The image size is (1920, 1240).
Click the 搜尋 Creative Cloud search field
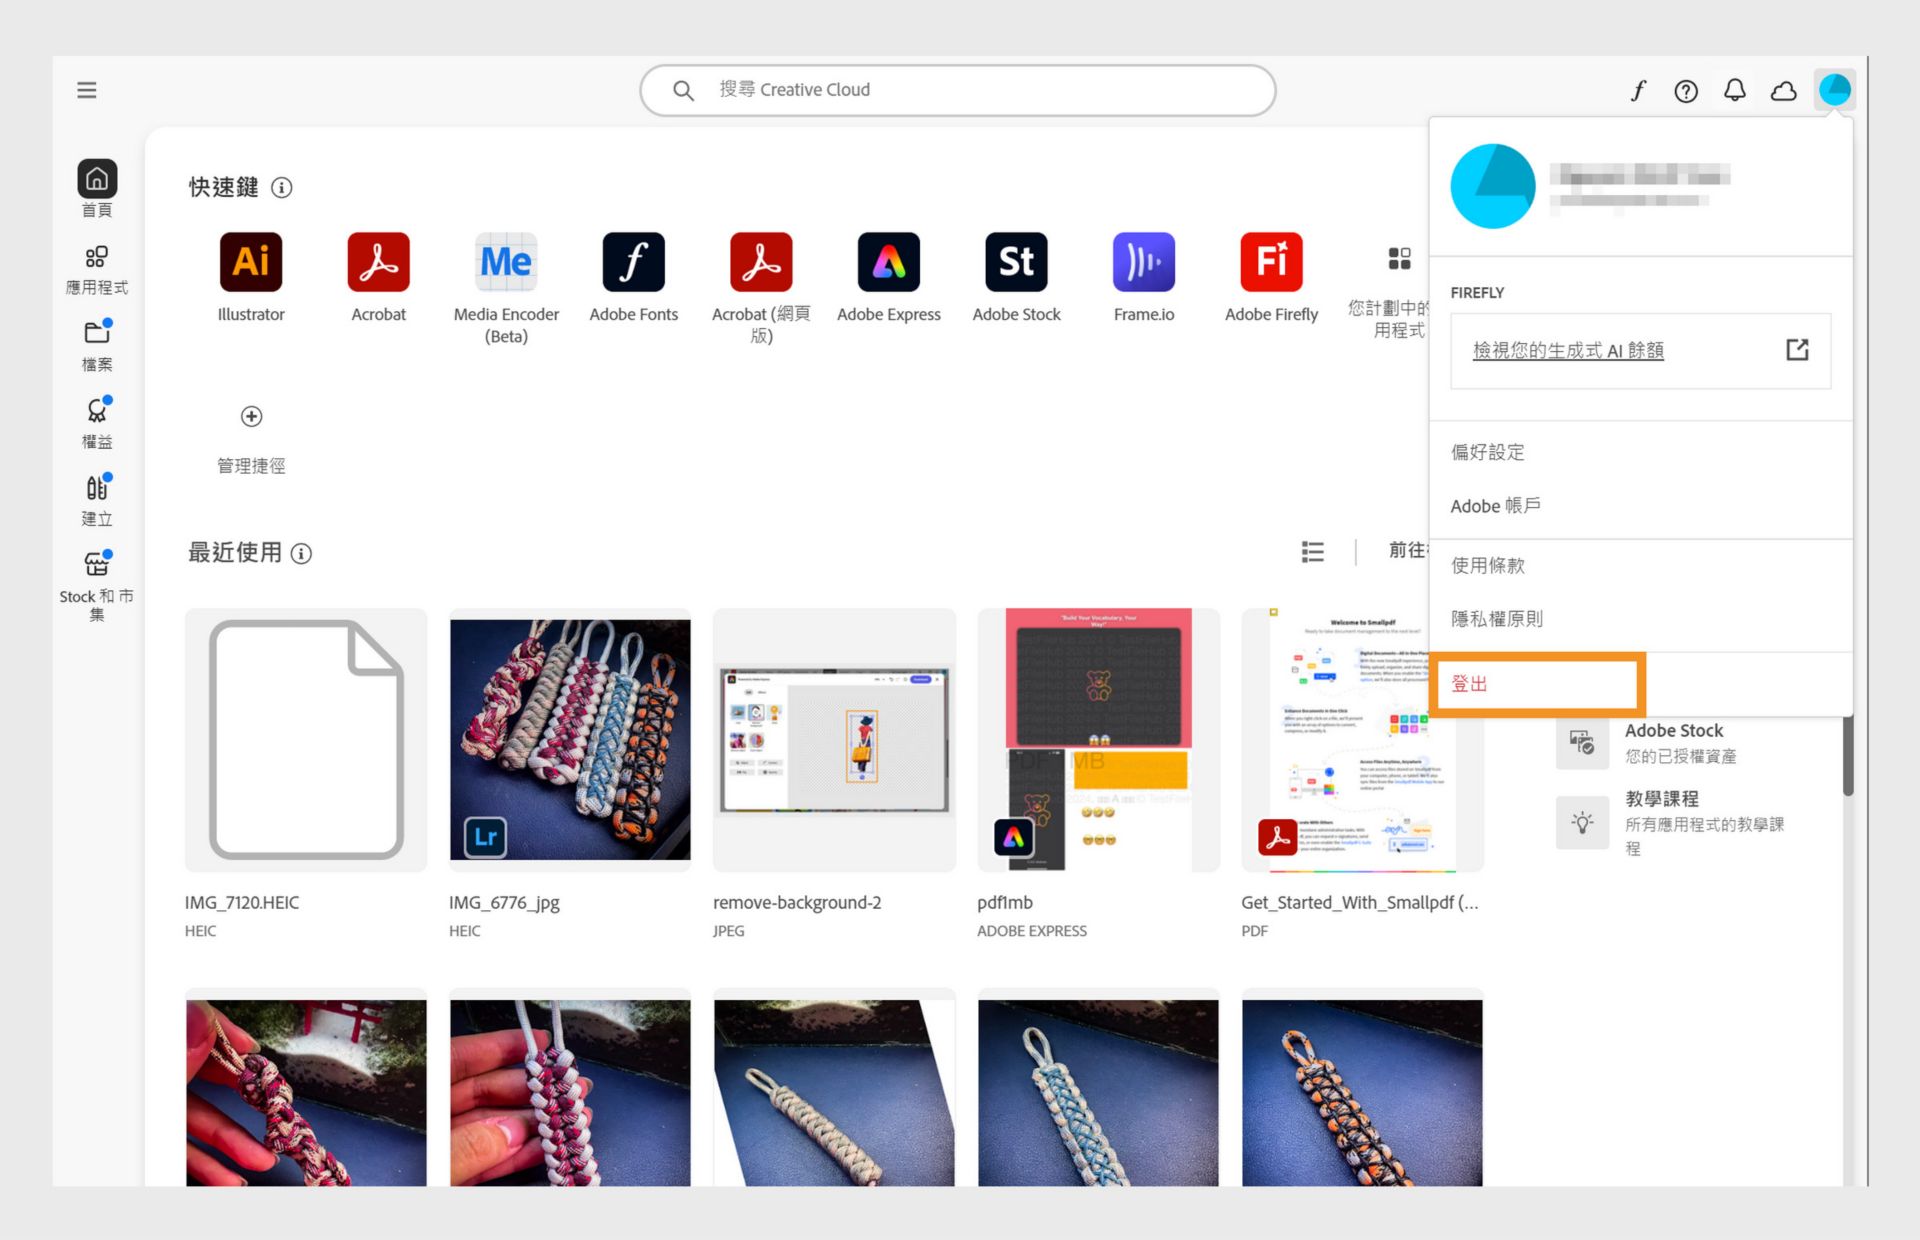[957, 90]
